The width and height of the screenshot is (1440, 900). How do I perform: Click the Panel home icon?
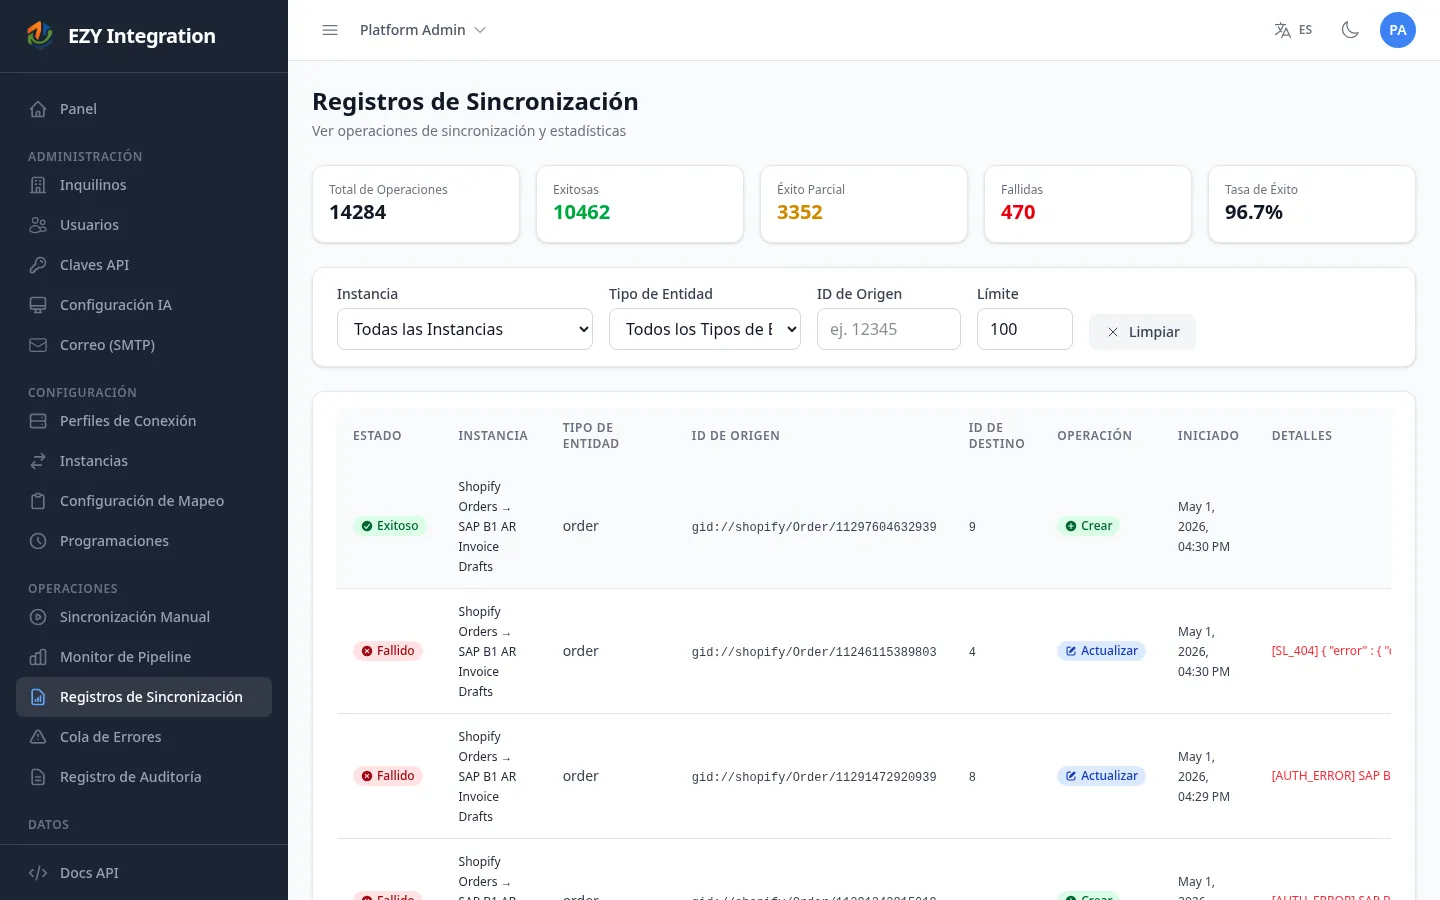click(x=38, y=109)
